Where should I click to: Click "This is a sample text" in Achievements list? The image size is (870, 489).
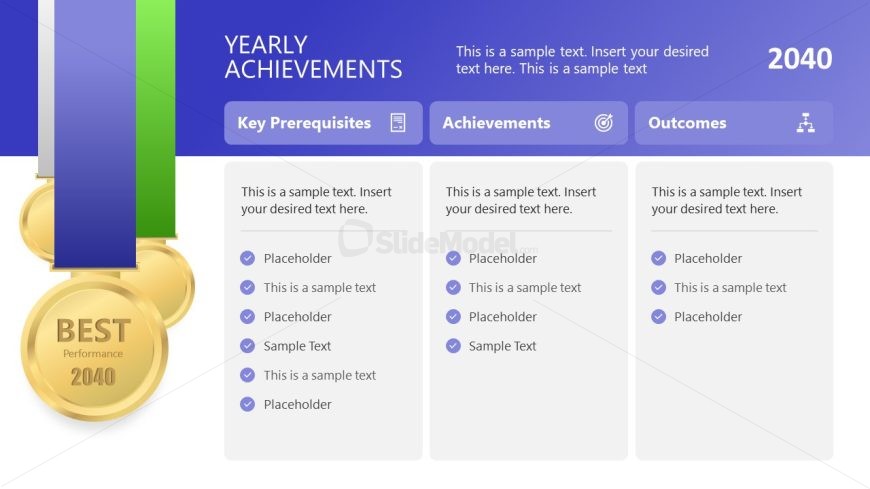[x=525, y=288]
